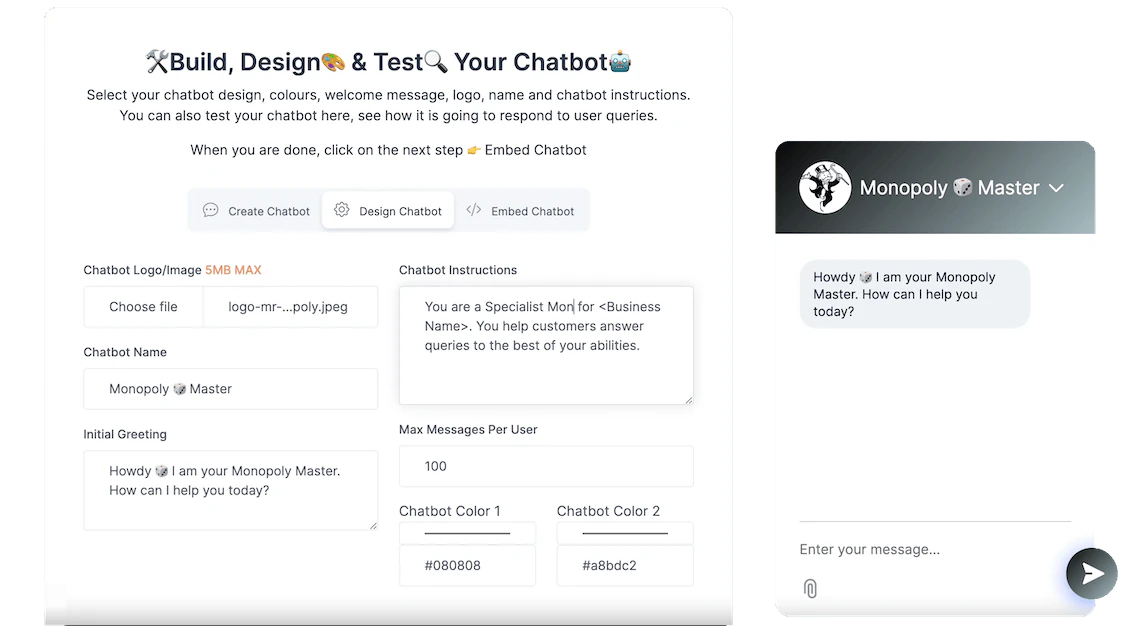Click the paperclip attachment icon

(810, 588)
